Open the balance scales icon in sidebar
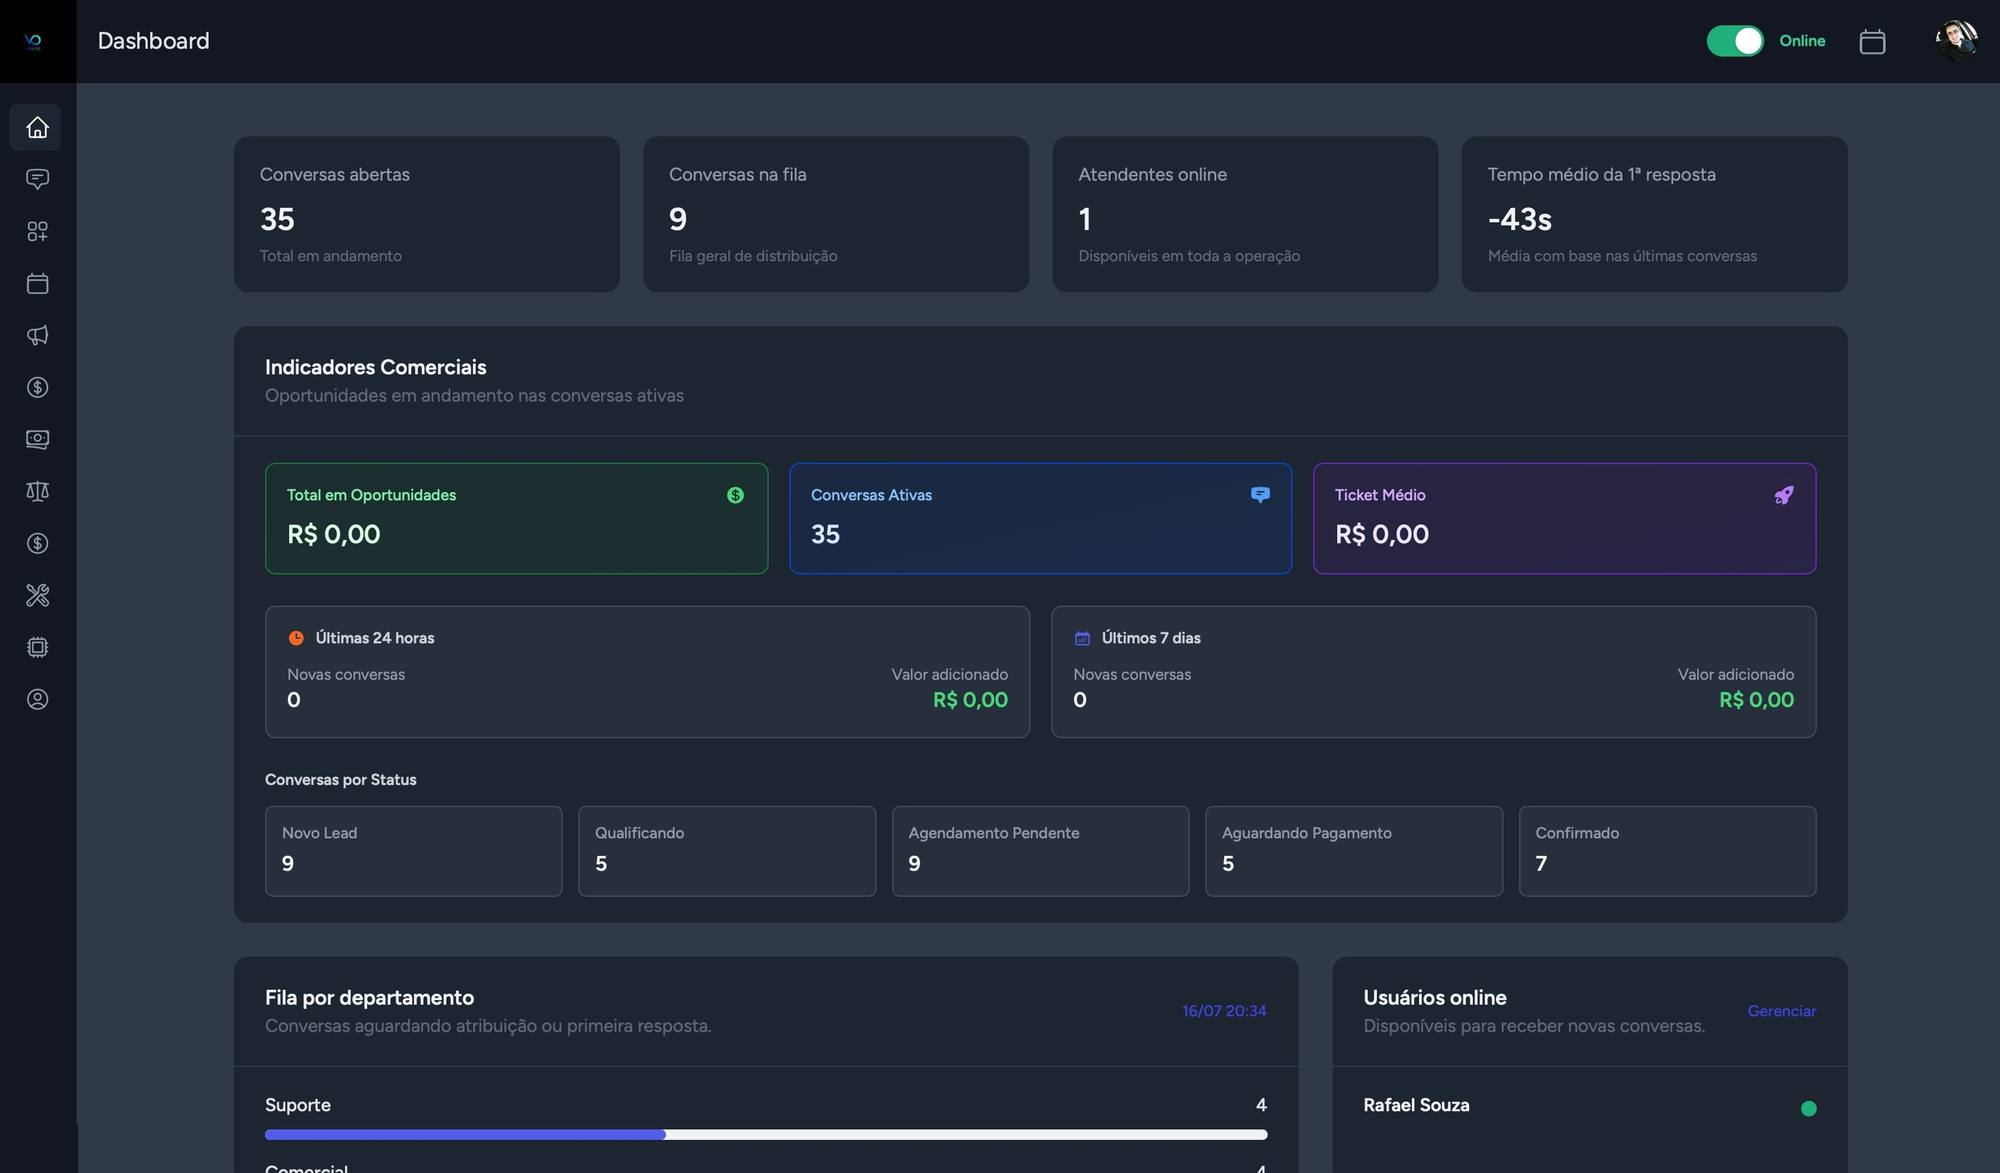This screenshot has height=1173, width=2000. [37, 492]
